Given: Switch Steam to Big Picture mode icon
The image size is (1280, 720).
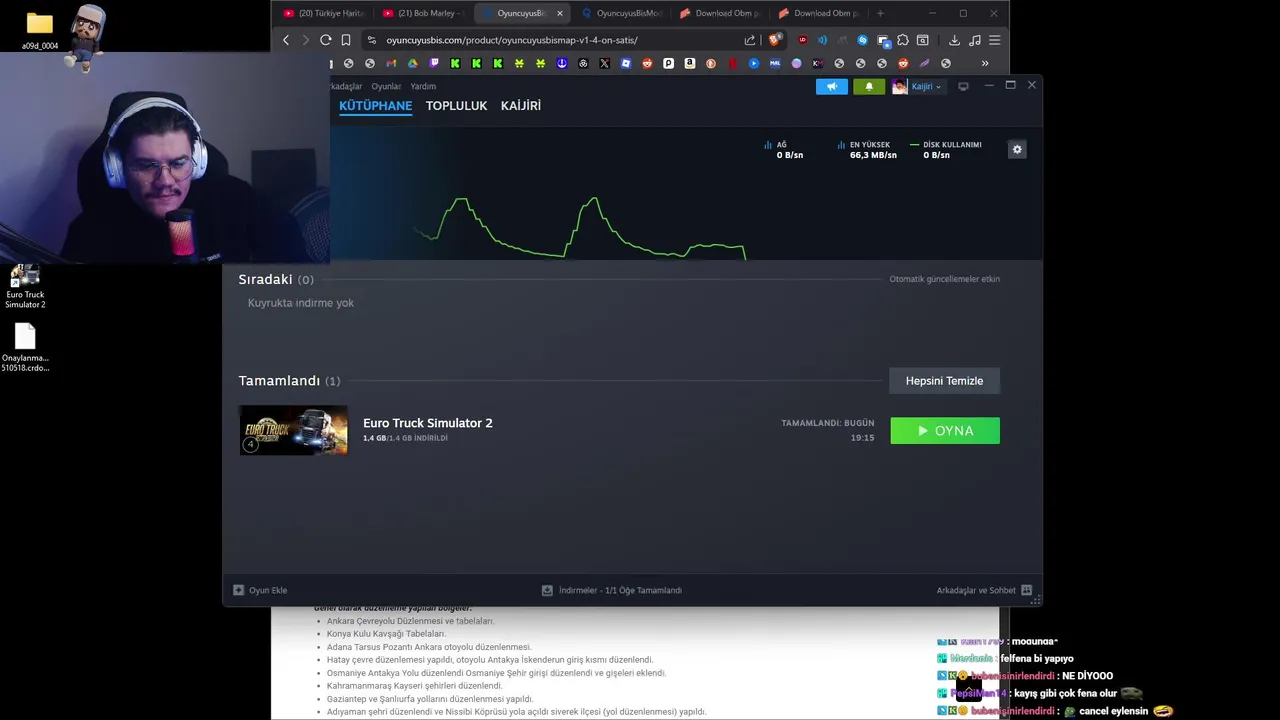Looking at the screenshot, I should coord(963,86).
